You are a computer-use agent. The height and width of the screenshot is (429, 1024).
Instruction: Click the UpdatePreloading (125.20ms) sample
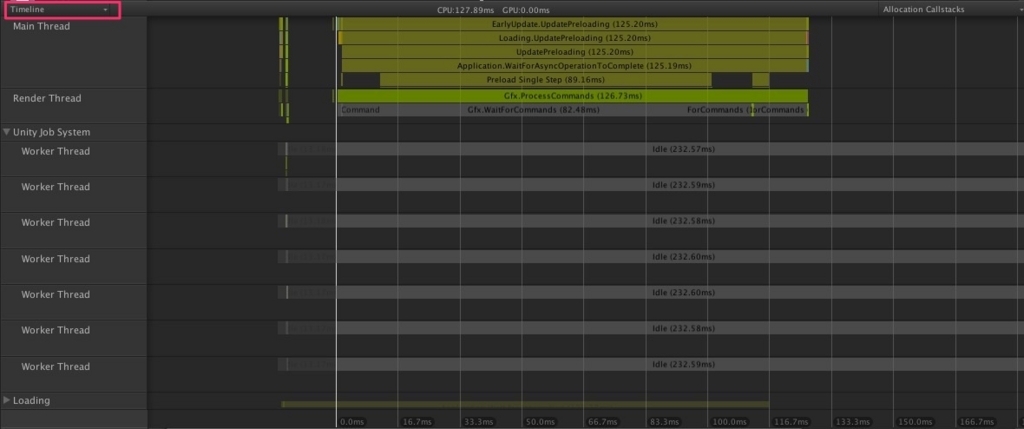(575, 52)
